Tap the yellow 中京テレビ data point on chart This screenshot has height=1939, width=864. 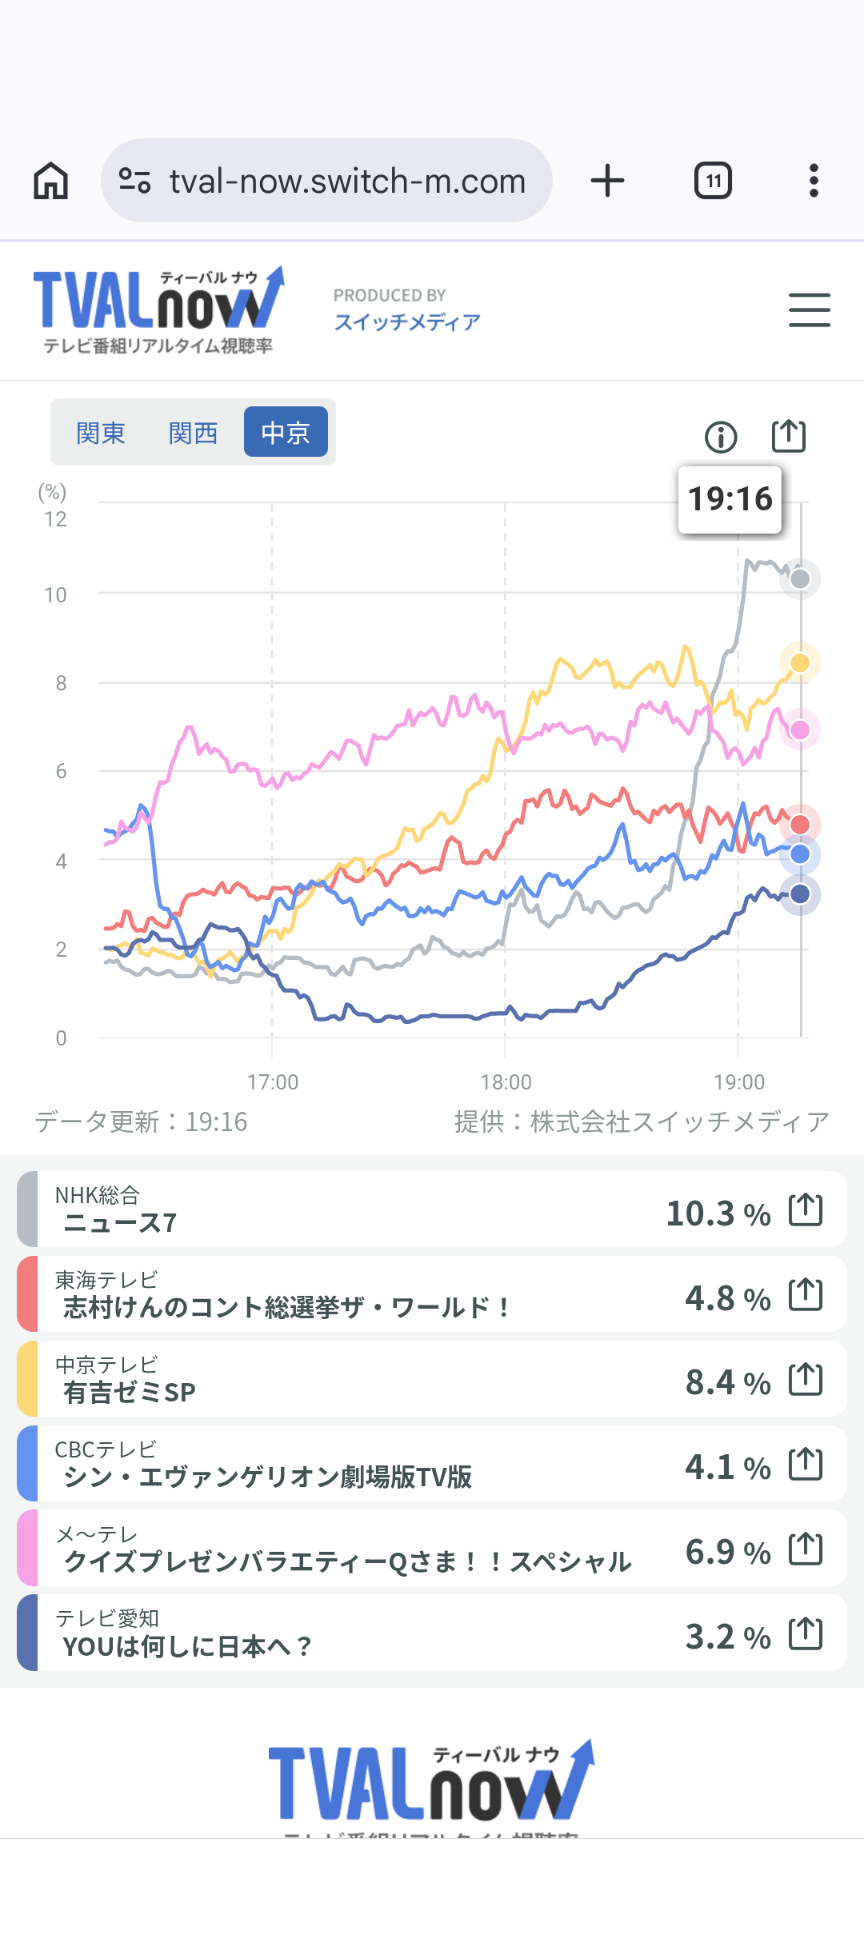click(800, 663)
